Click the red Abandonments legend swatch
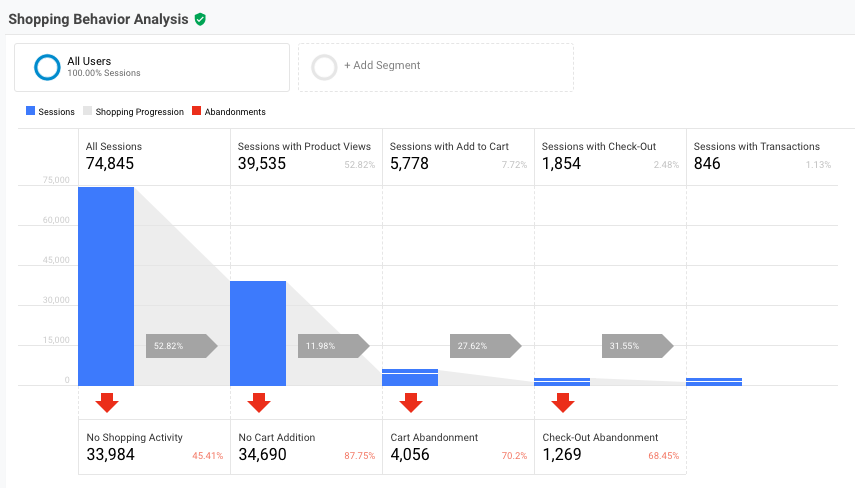The width and height of the screenshot is (855, 488). coord(196,112)
